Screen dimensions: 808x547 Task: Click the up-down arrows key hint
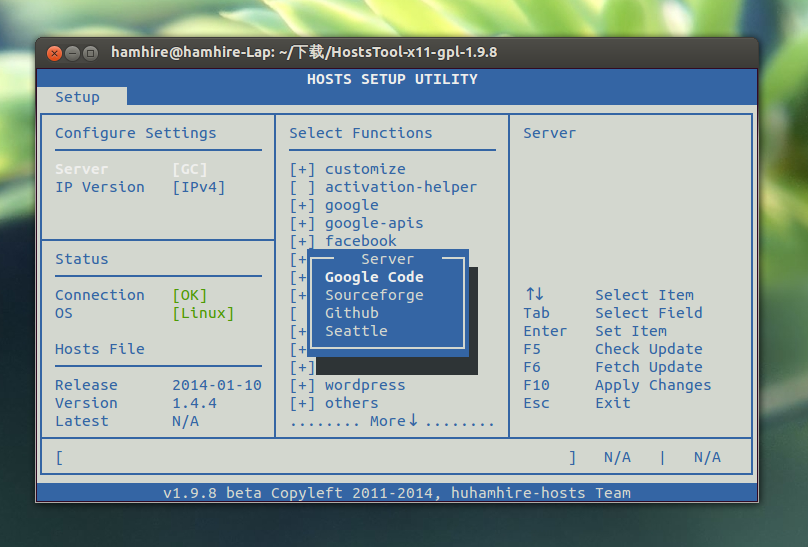click(534, 294)
